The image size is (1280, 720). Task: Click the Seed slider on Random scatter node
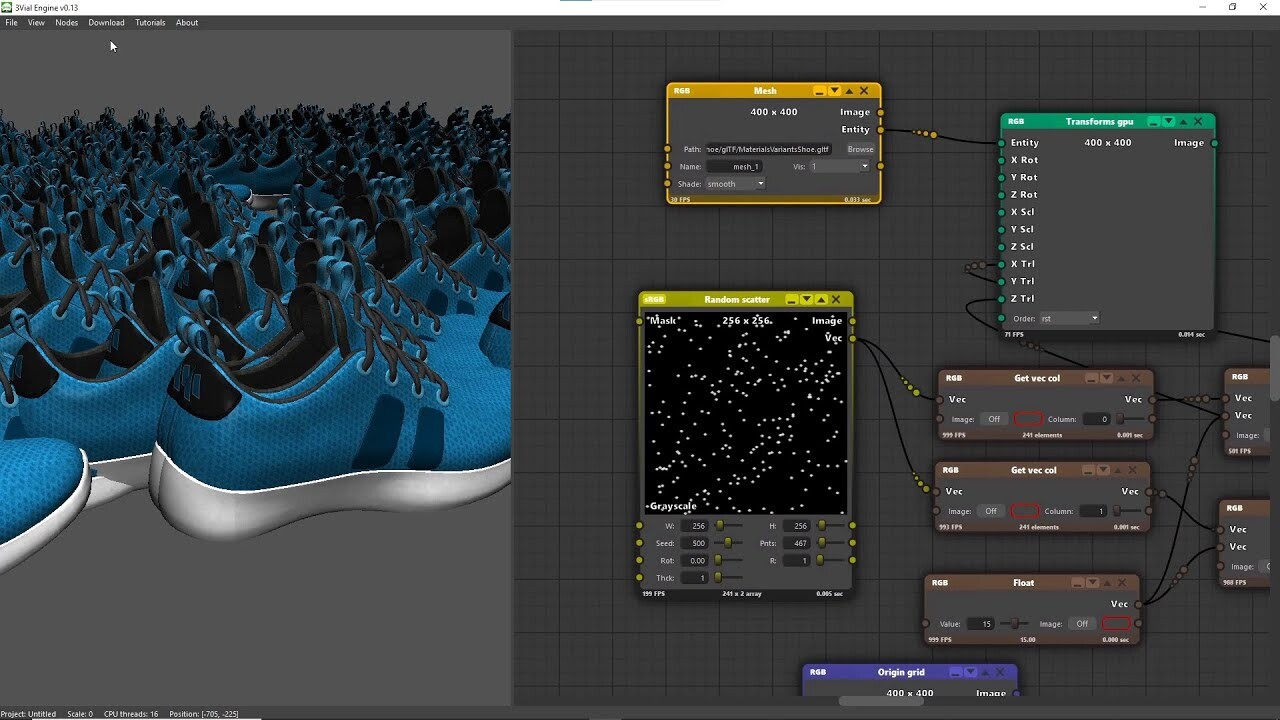730,543
